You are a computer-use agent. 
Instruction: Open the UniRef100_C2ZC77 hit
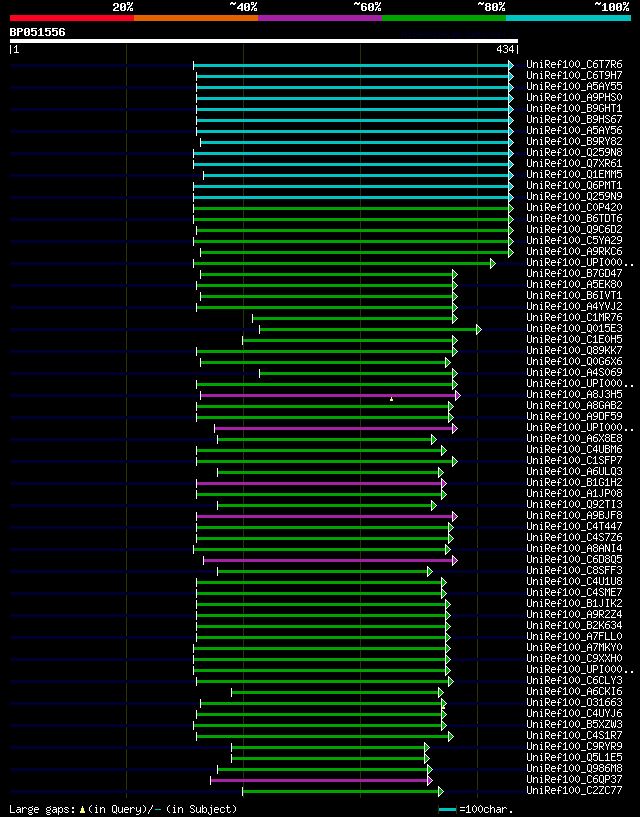pyautogui.click(x=574, y=790)
